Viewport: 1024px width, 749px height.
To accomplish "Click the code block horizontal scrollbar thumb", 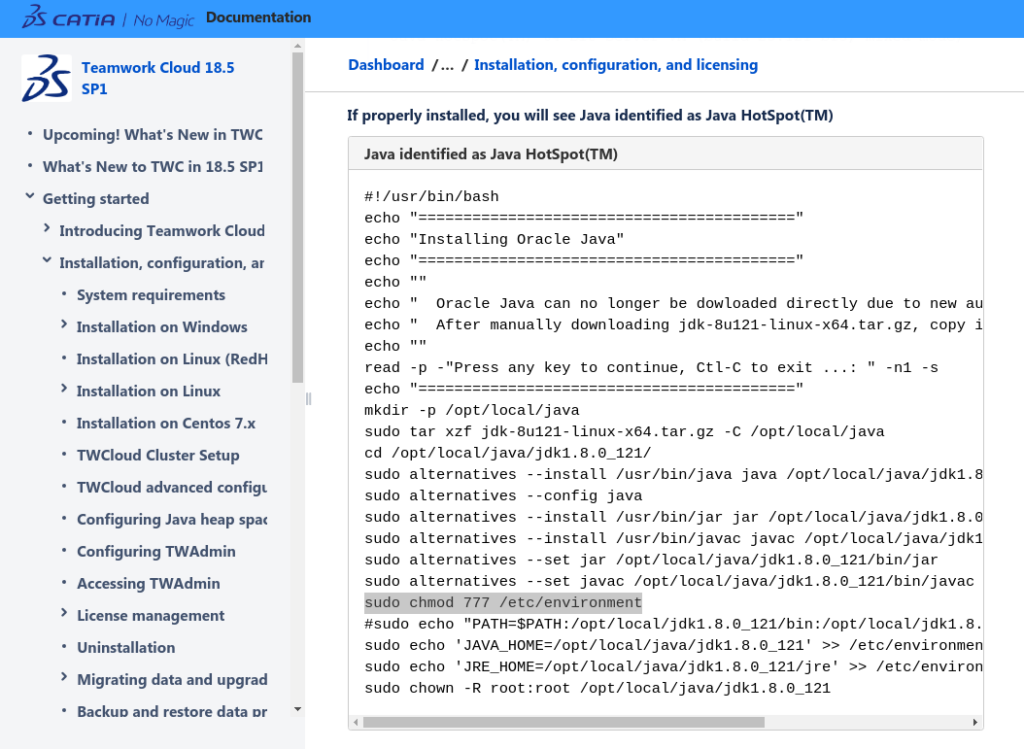I will click(x=564, y=722).
